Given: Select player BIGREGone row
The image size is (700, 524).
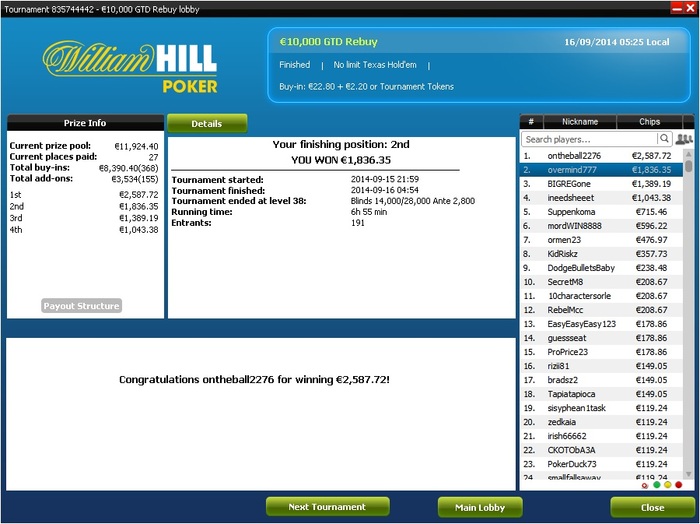Looking at the screenshot, I should pos(601,184).
